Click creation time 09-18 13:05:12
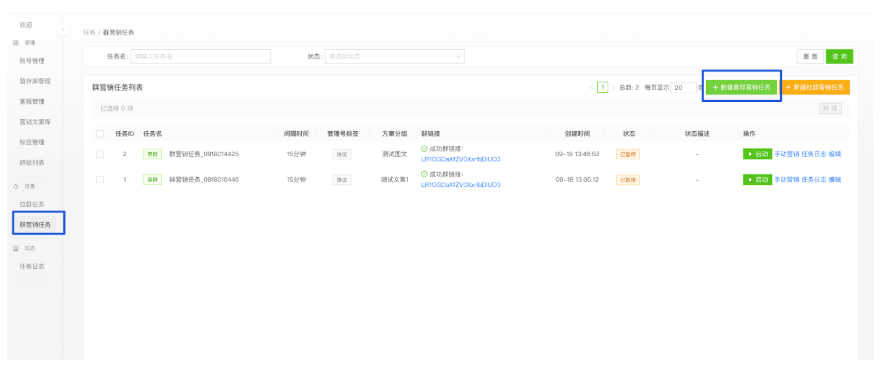The height and width of the screenshot is (376, 894). coord(576,180)
